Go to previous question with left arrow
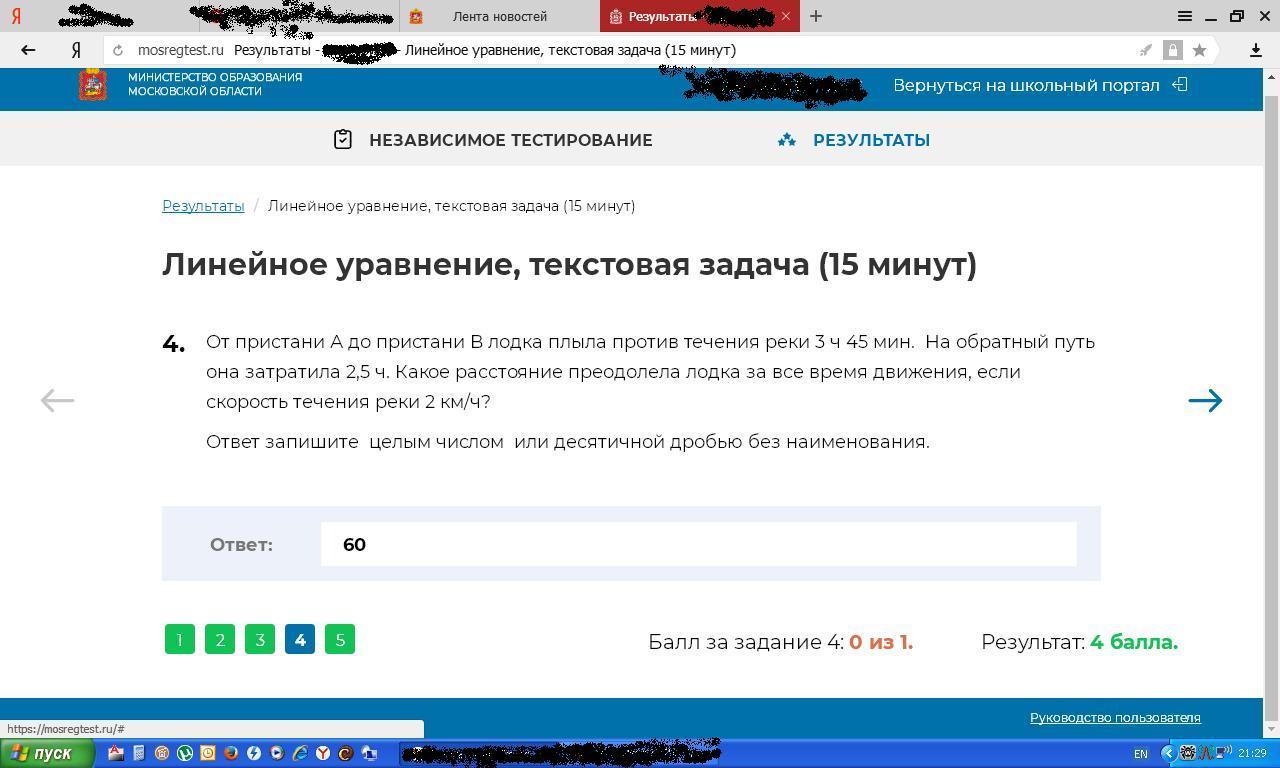The image size is (1280, 768). tap(57, 400)
